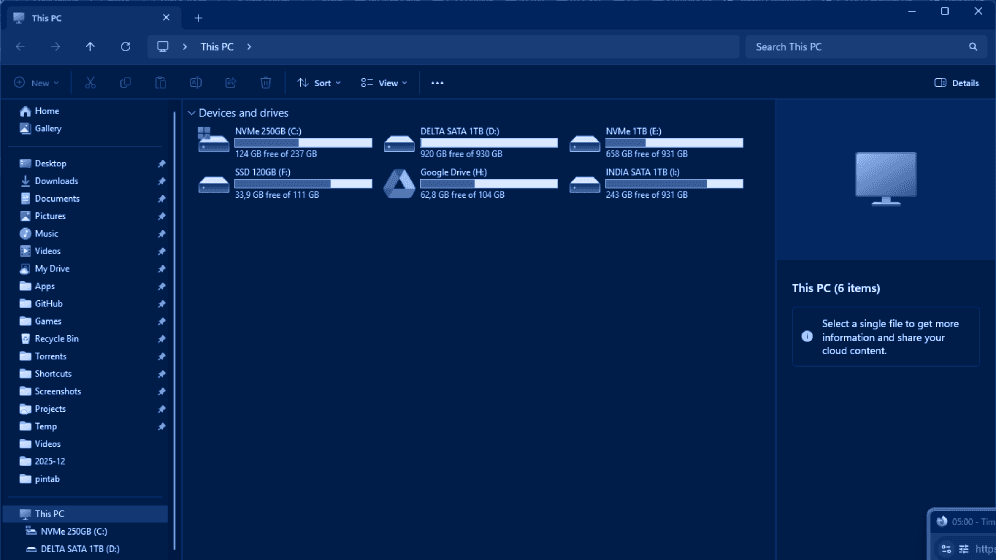The width and height of the screenshot is (996, 560).
Task: Unpin Downloads using its pin icon
Action: tap(162, 181)
